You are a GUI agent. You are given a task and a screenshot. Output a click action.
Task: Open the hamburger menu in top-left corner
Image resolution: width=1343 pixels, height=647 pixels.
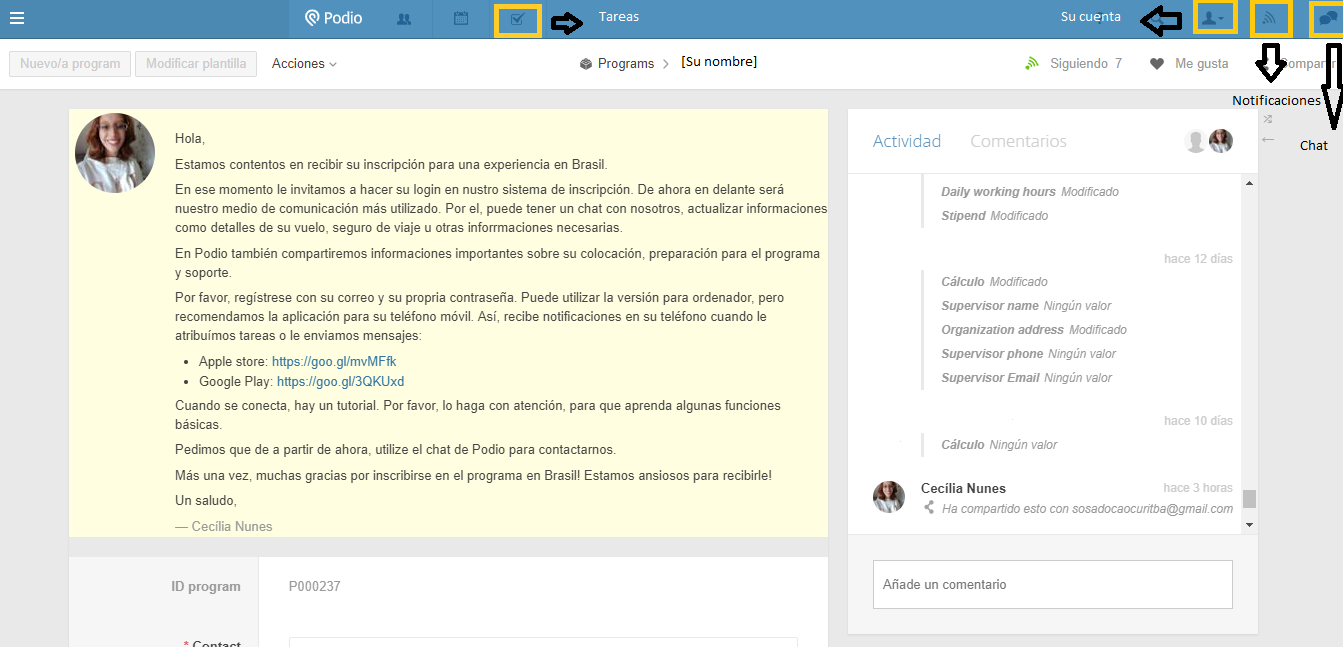pyautogui.click(x=16, y=17)
